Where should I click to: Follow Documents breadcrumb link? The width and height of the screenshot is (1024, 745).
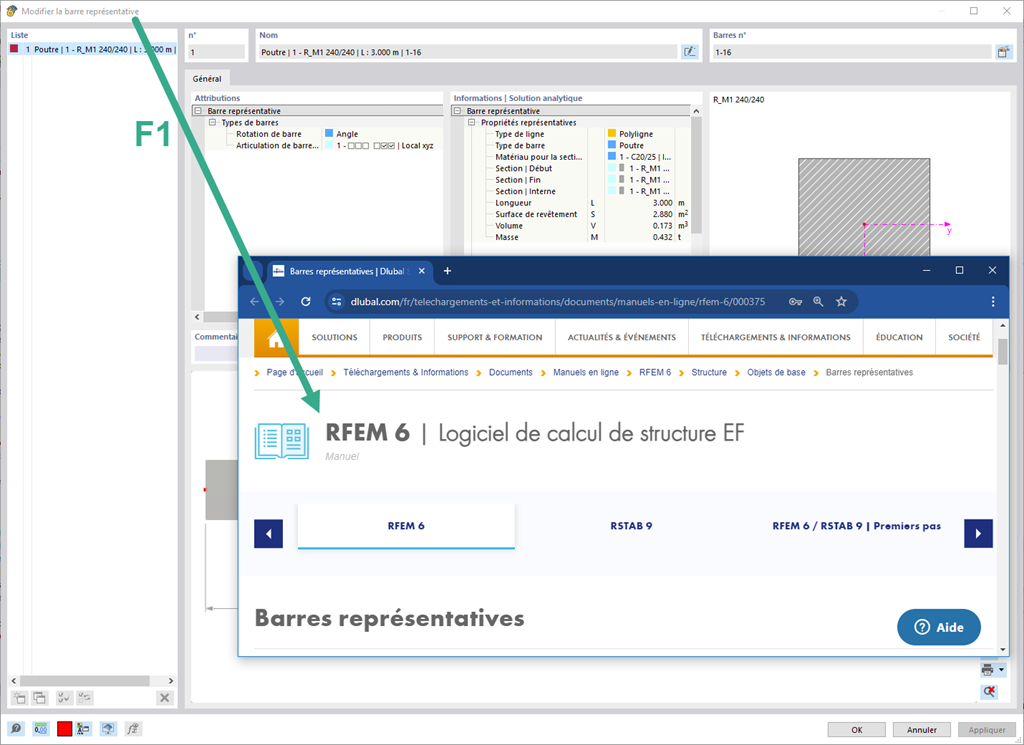[511, 372]
